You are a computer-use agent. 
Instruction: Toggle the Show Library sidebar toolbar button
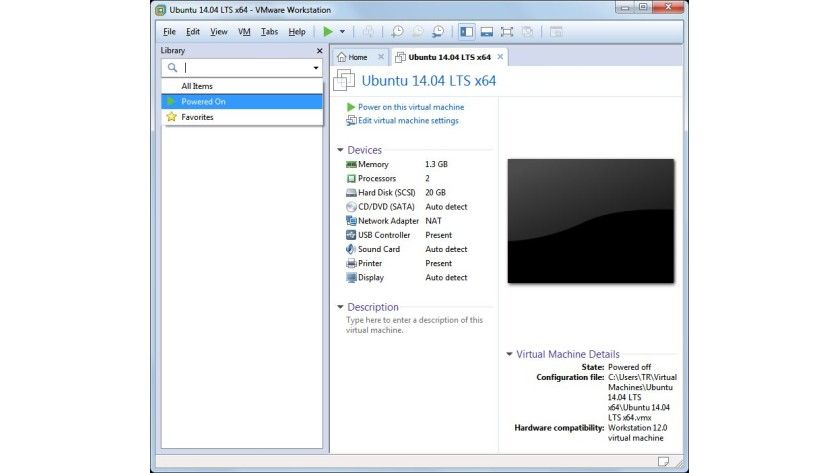pos(467,32)
